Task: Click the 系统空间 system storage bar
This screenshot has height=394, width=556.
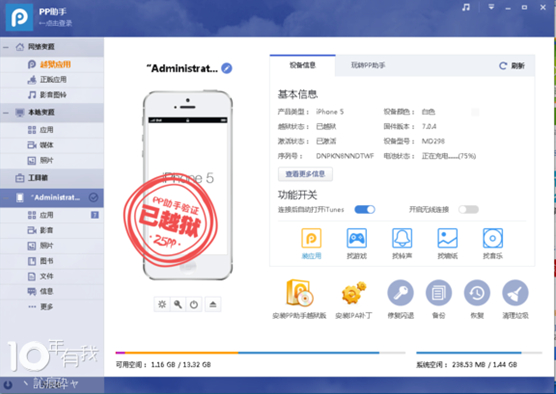Action: (479, 353)
